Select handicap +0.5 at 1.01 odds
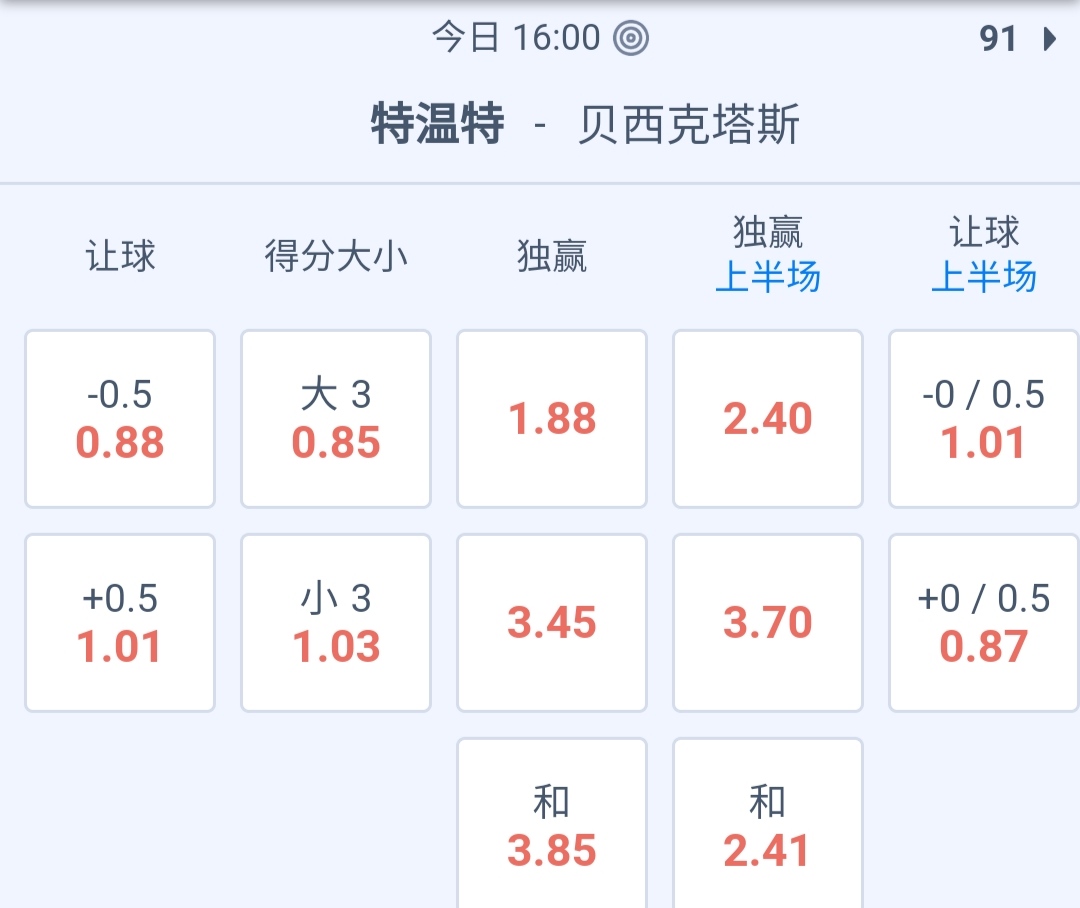 tap(120, 623)
